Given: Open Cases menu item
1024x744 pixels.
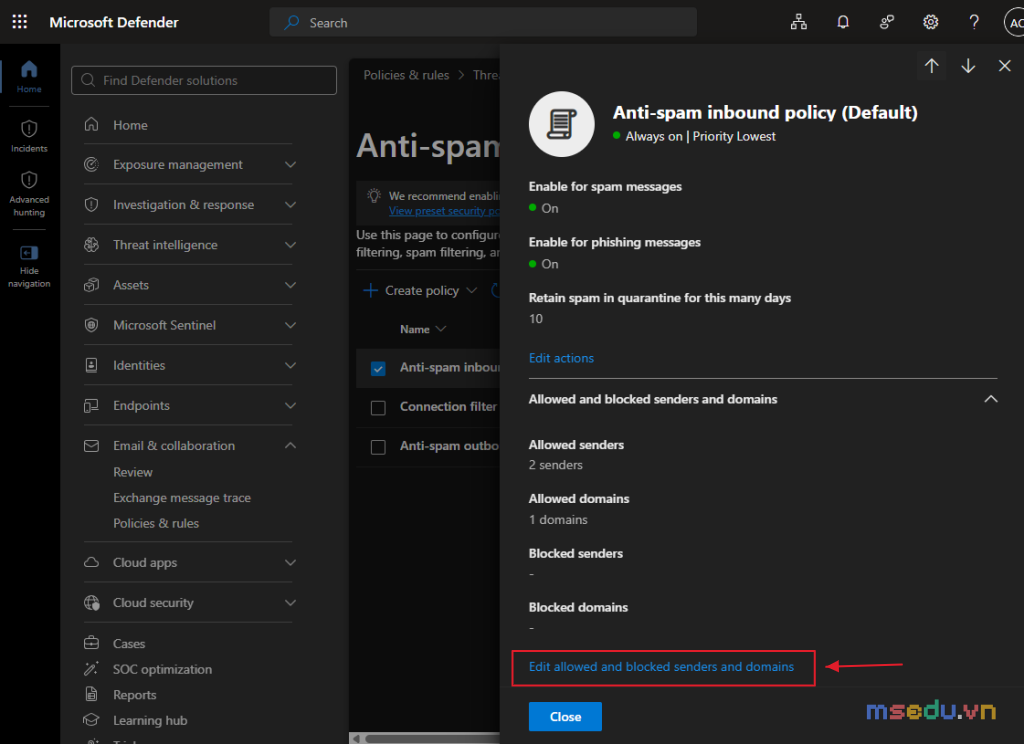Looking at the screenshot, I should click(x=129, y=643).
